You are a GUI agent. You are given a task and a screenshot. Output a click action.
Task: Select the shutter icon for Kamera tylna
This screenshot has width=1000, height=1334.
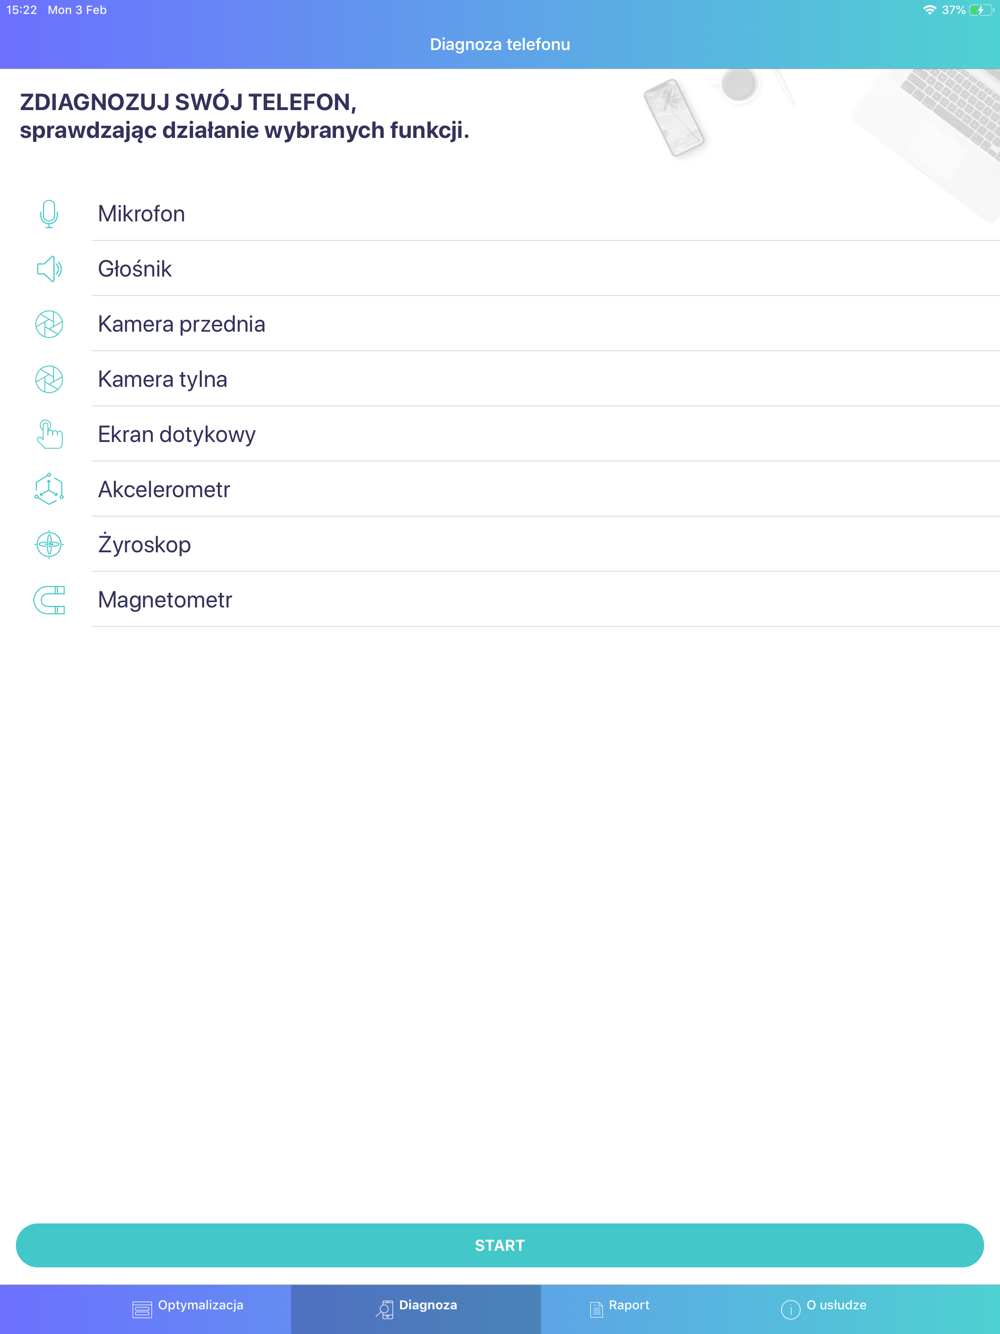49,379
